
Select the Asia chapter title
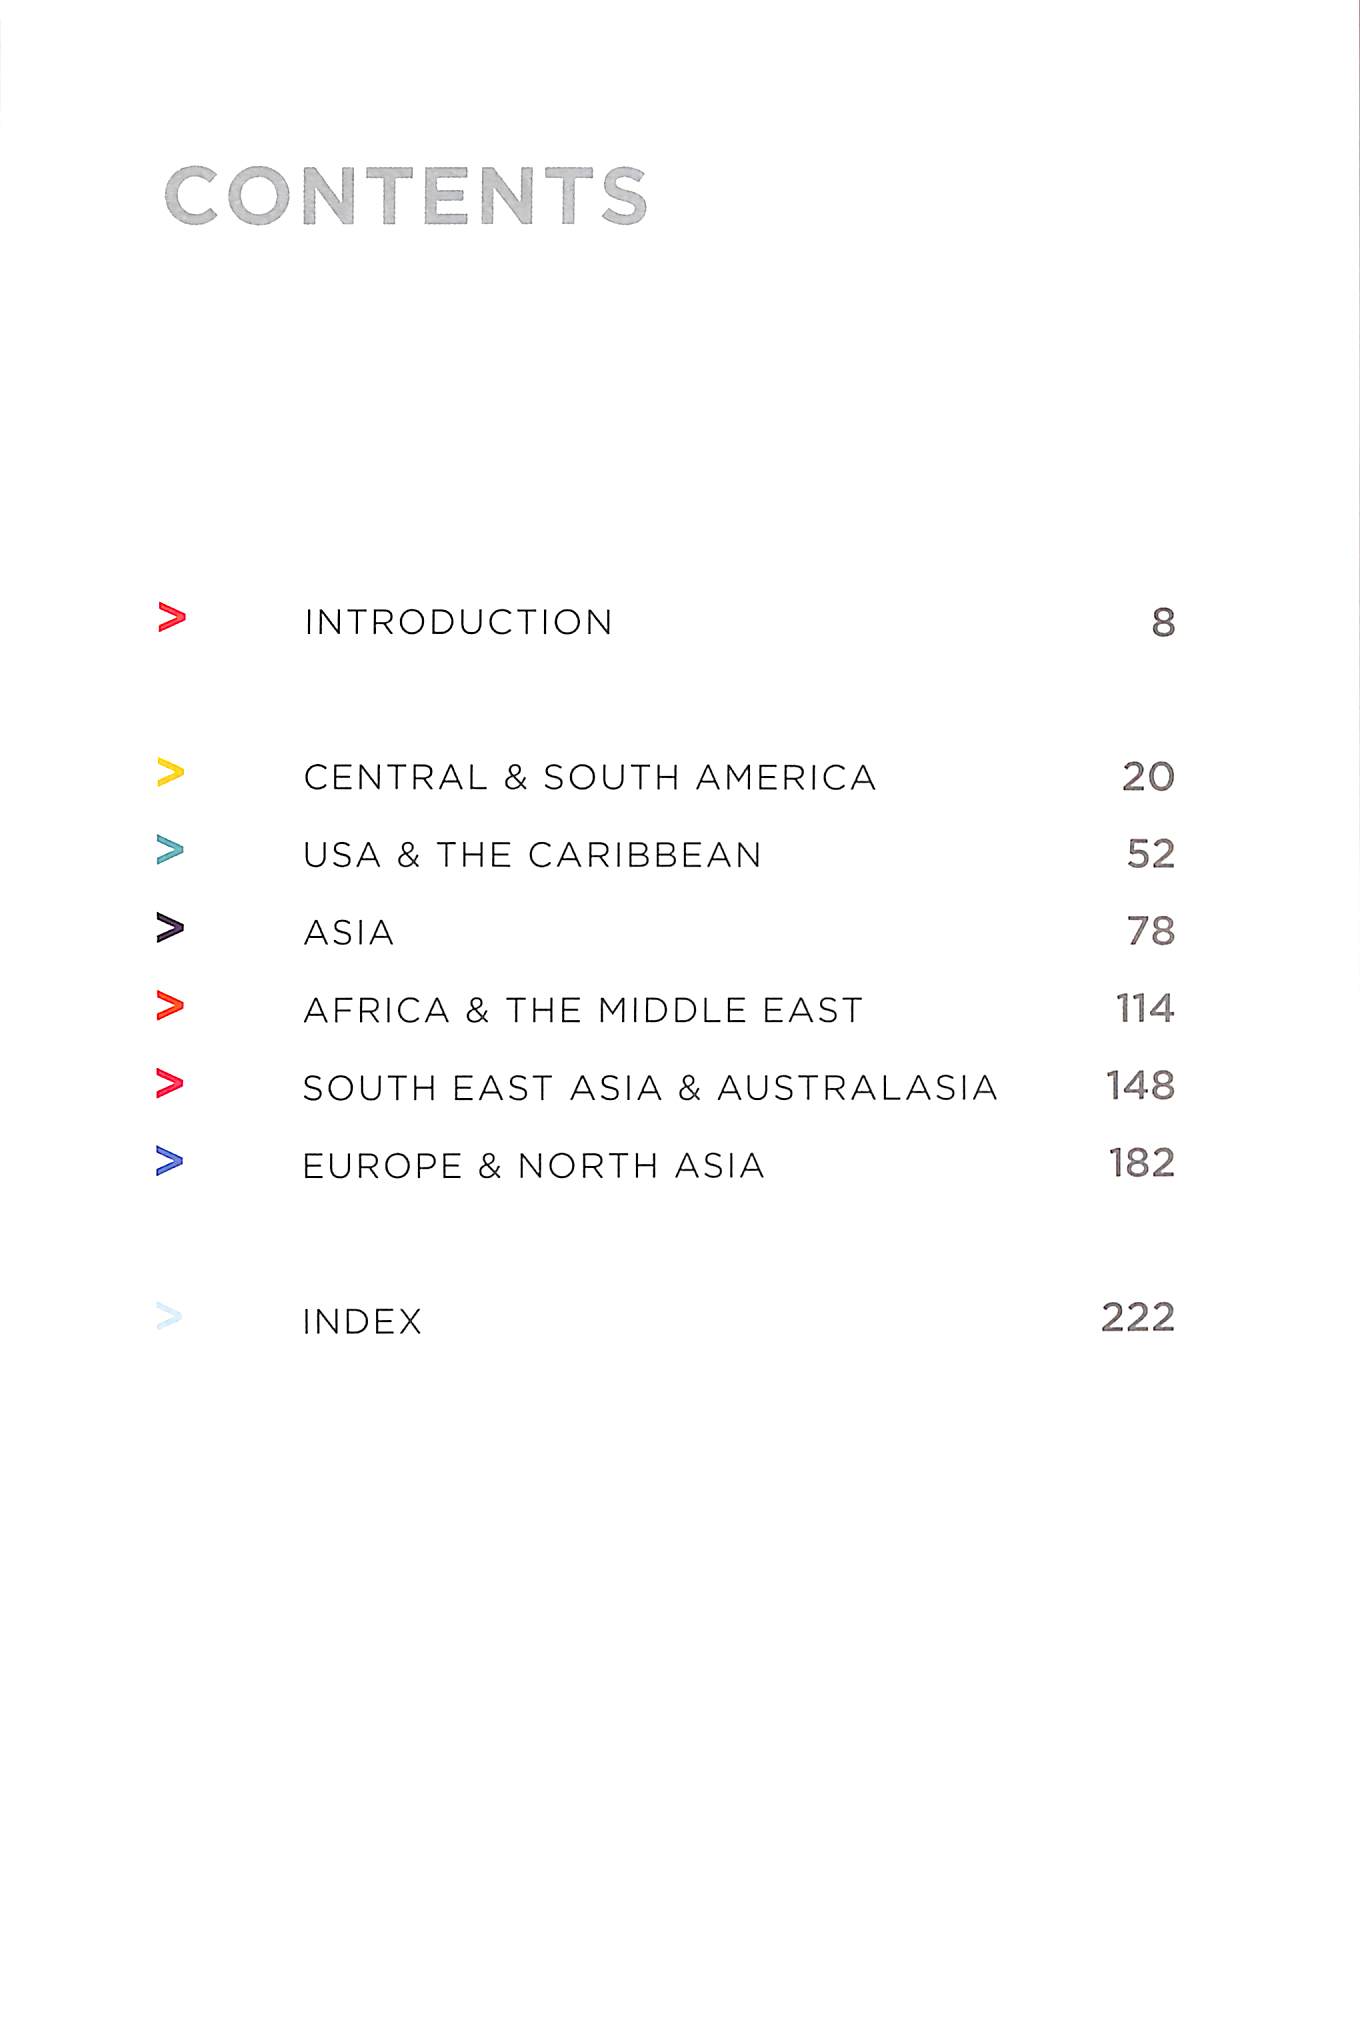click(x=349, y=933)
